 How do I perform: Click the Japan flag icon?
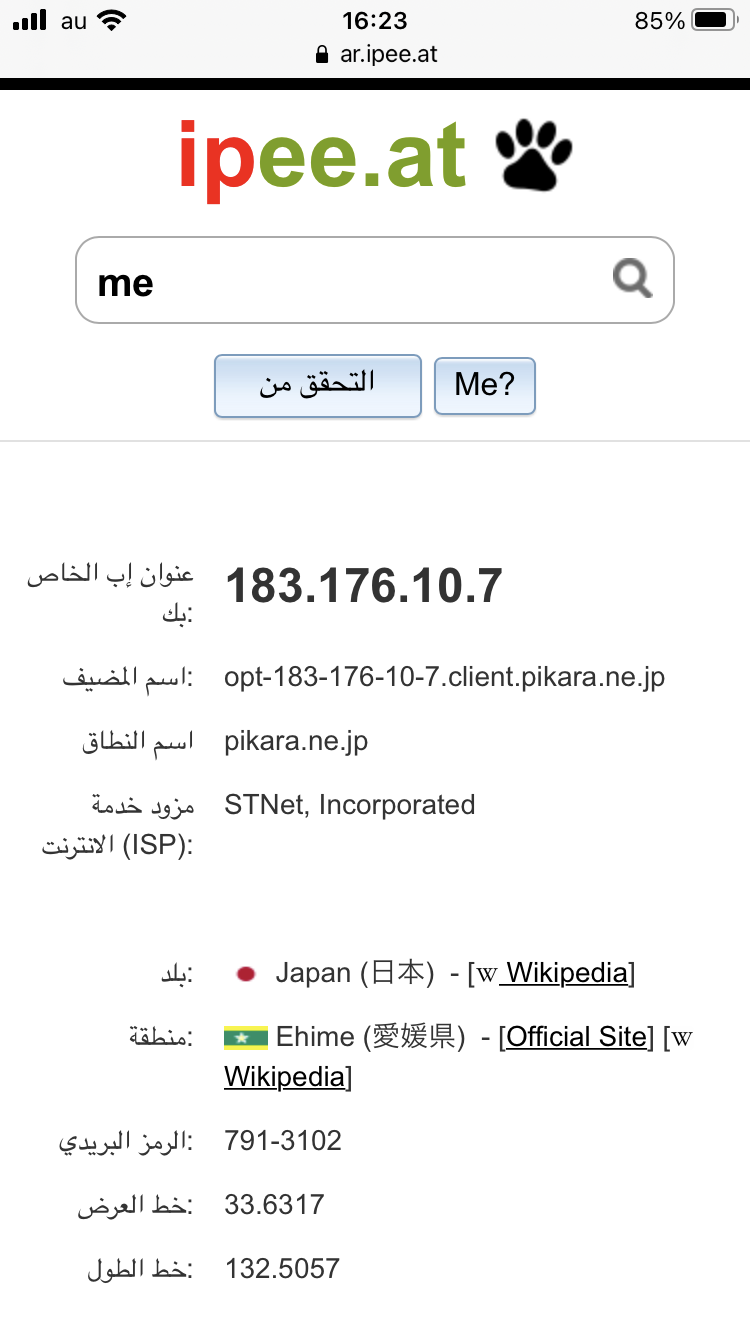[245, 973]
